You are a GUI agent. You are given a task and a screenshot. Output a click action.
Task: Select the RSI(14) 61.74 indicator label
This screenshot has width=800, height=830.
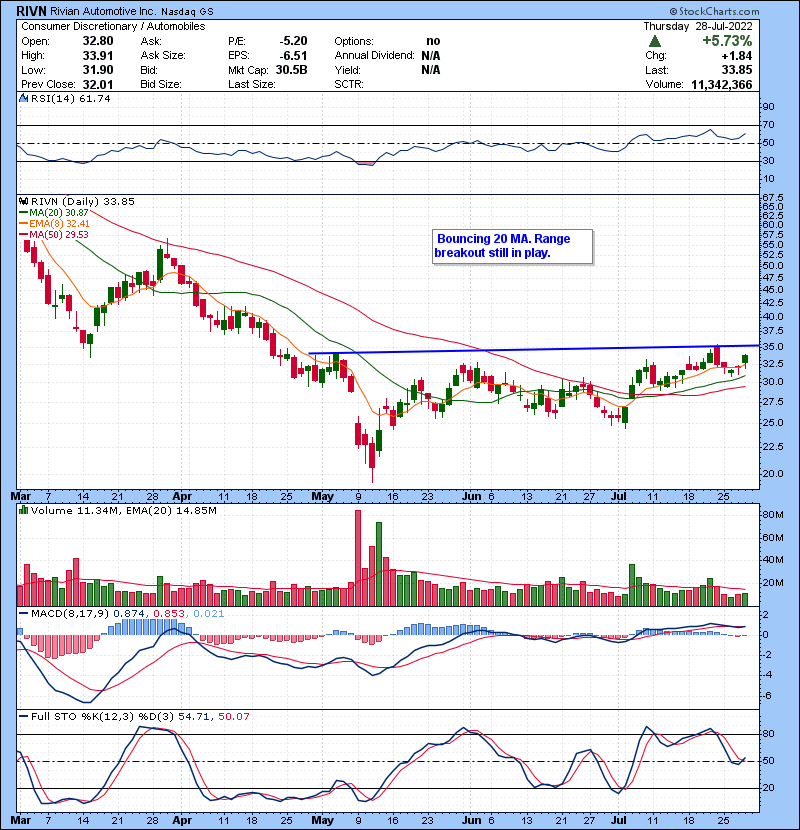(71, 98)
